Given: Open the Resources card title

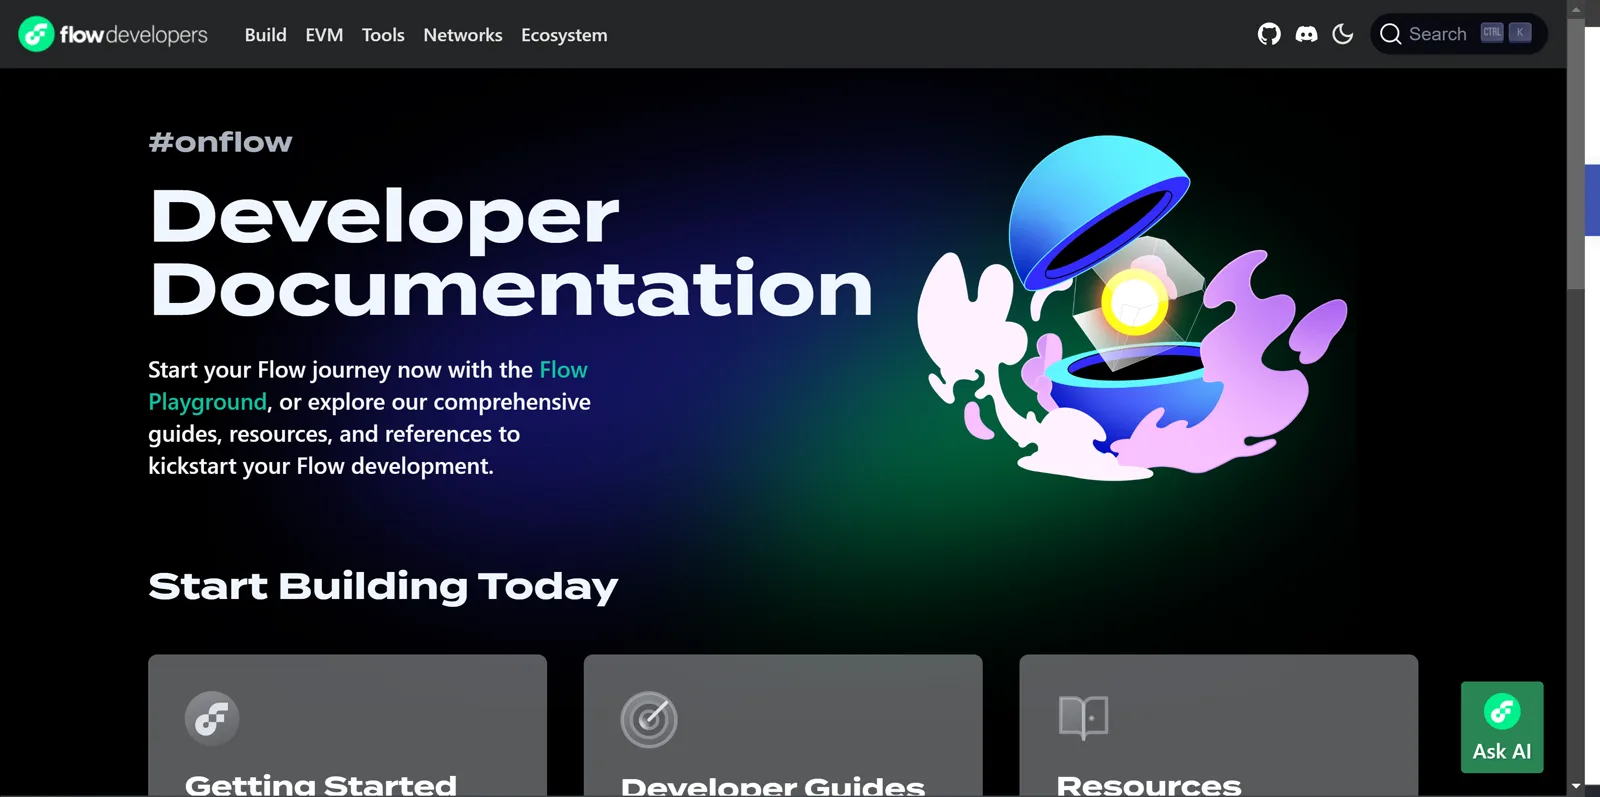Looking at the screenshot, I should click(x=1149, y=785).
